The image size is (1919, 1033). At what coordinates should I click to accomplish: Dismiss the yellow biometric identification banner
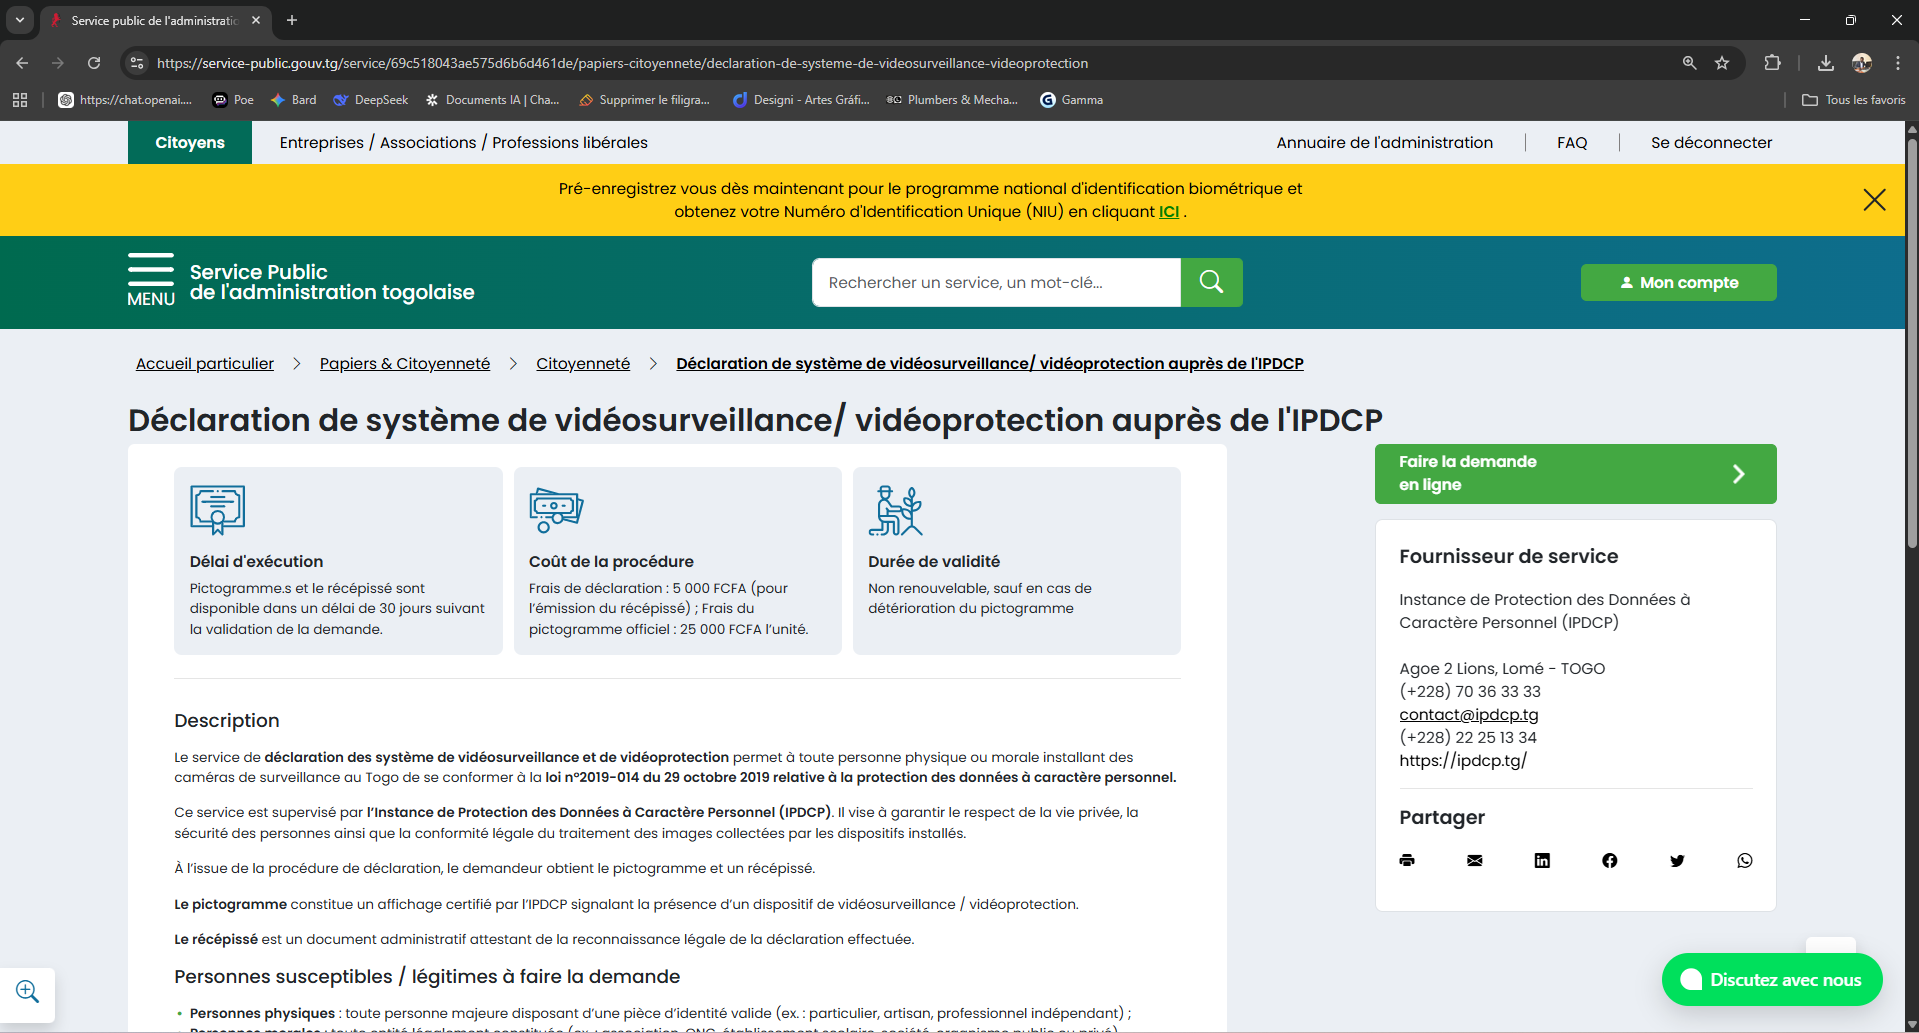click(x=1874, y=199)
